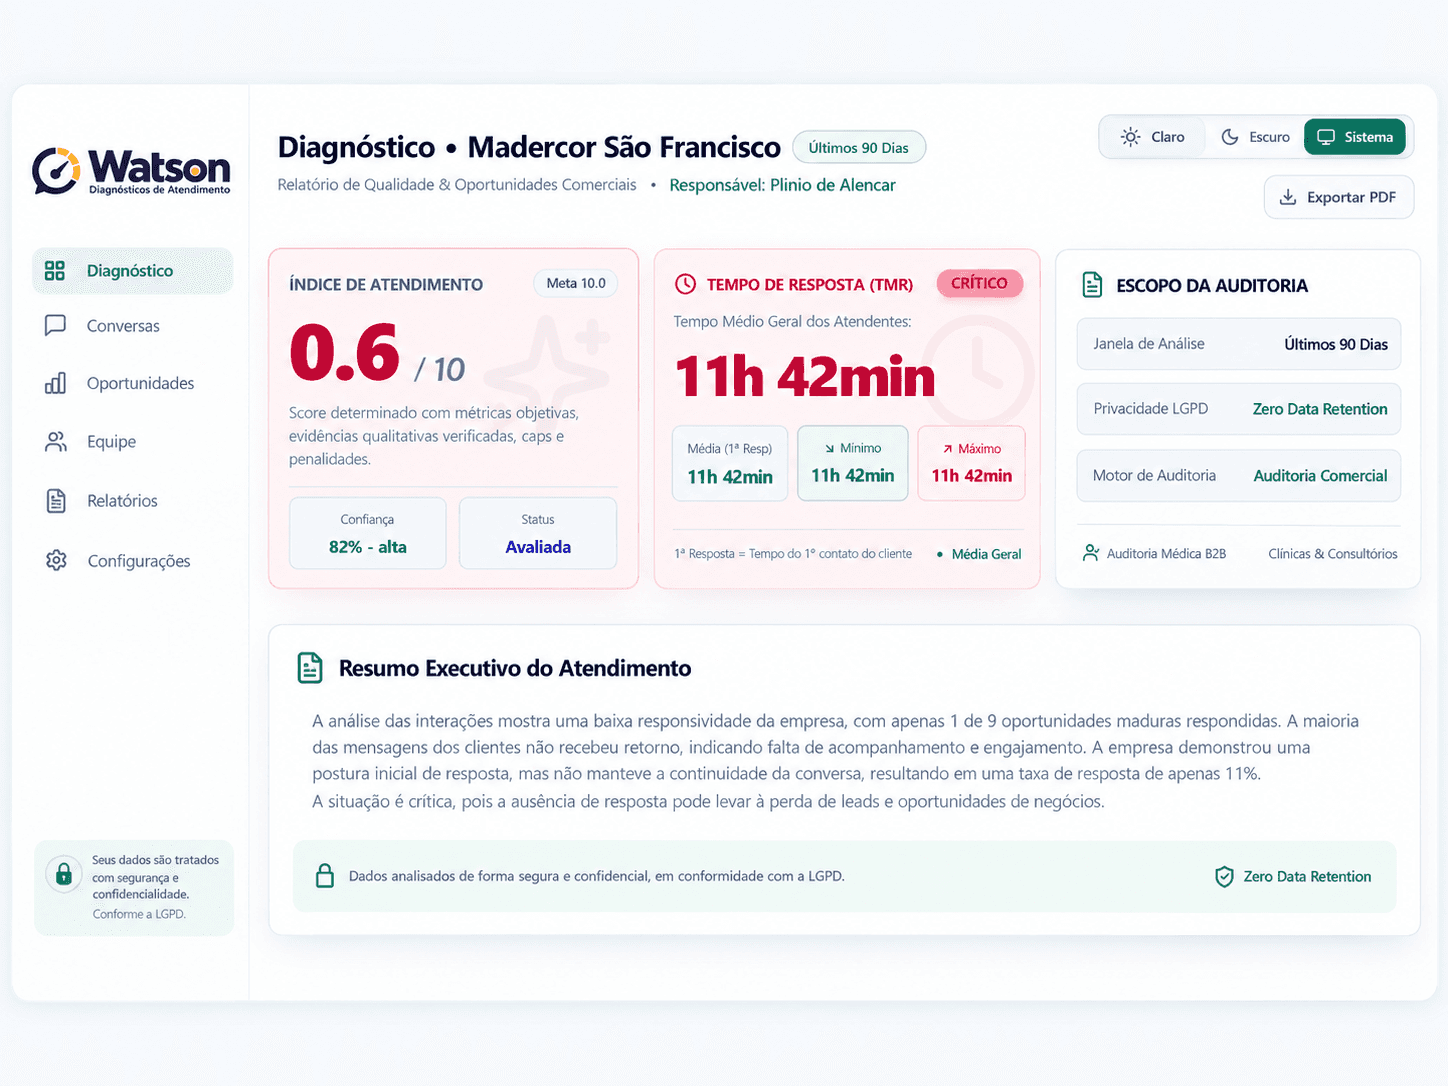The width and height of the screenshot is (1448, 1086).
Task: Click the person icon beside Auditoria Médica B2B
Action: [1091, 553]
